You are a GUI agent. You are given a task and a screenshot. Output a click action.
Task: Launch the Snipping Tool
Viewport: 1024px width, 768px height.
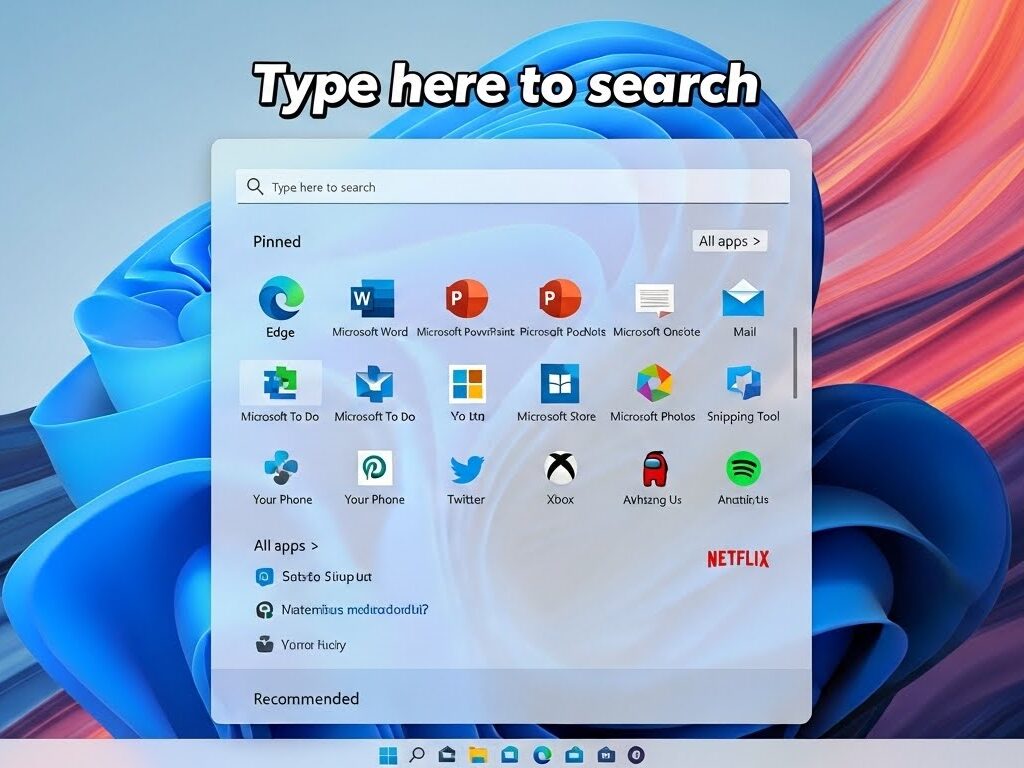[x=743, y=392]
